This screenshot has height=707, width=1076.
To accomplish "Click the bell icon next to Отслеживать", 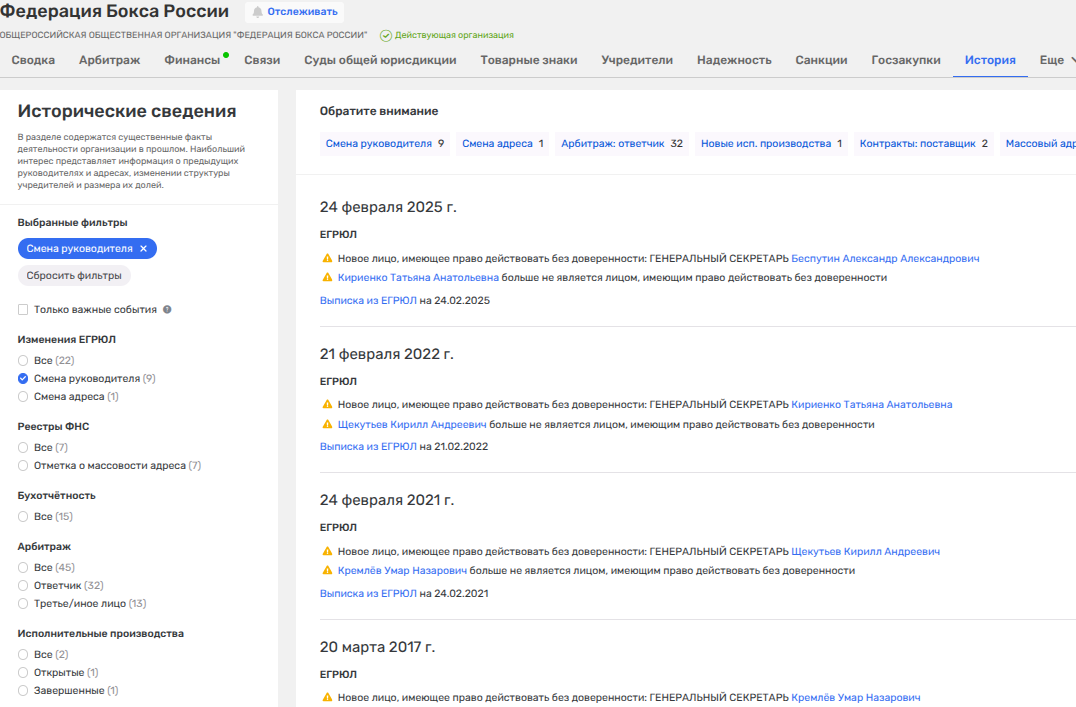I will tap(257, 12).
